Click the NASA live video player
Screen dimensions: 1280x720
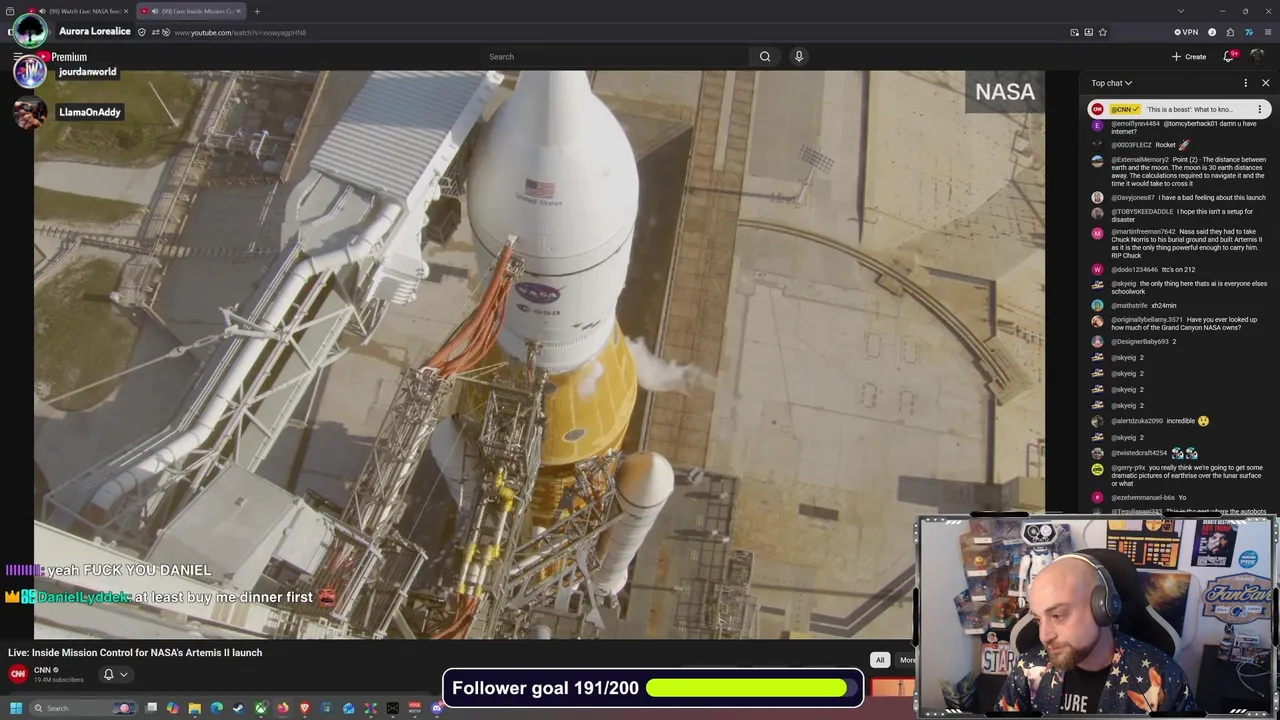[540, 355]
